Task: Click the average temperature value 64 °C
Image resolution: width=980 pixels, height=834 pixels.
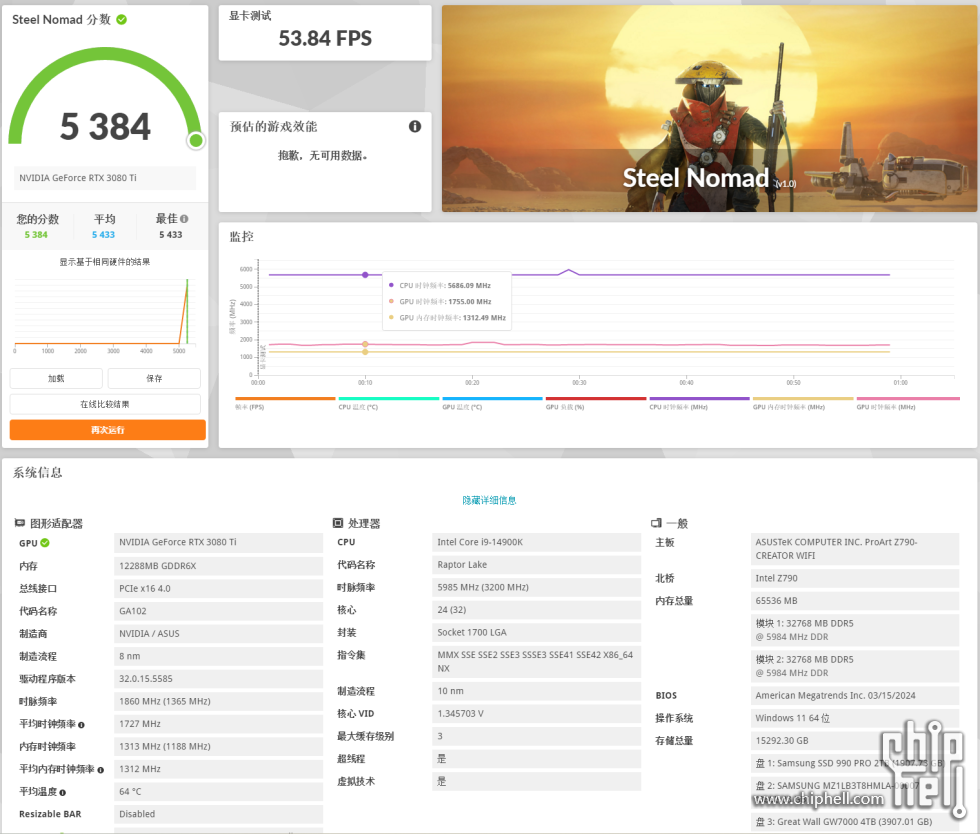Action: point(218,791)
